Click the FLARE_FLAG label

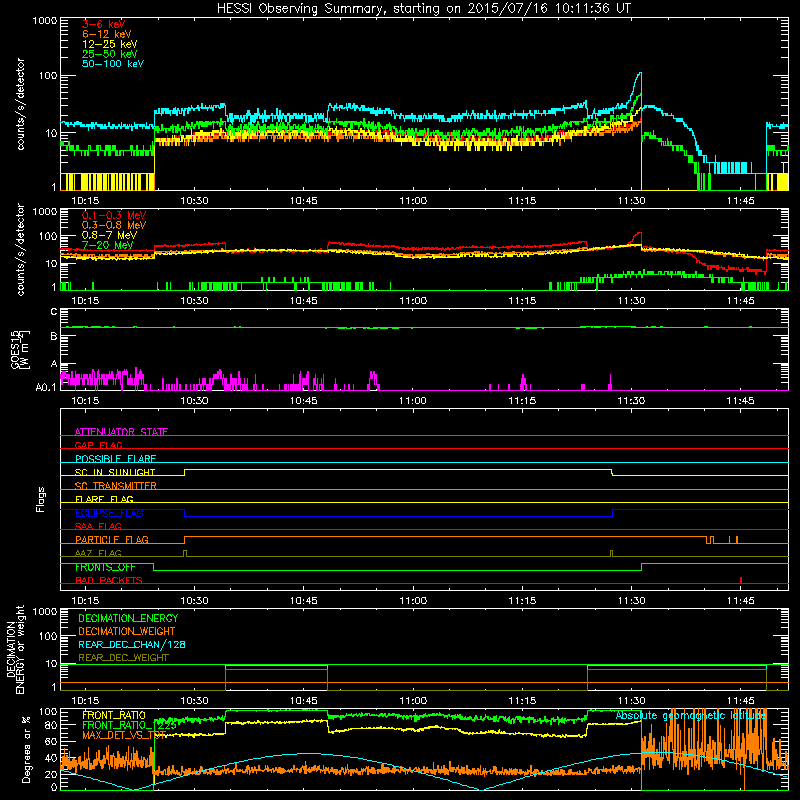pyautogui.click(x=104, y=499)
